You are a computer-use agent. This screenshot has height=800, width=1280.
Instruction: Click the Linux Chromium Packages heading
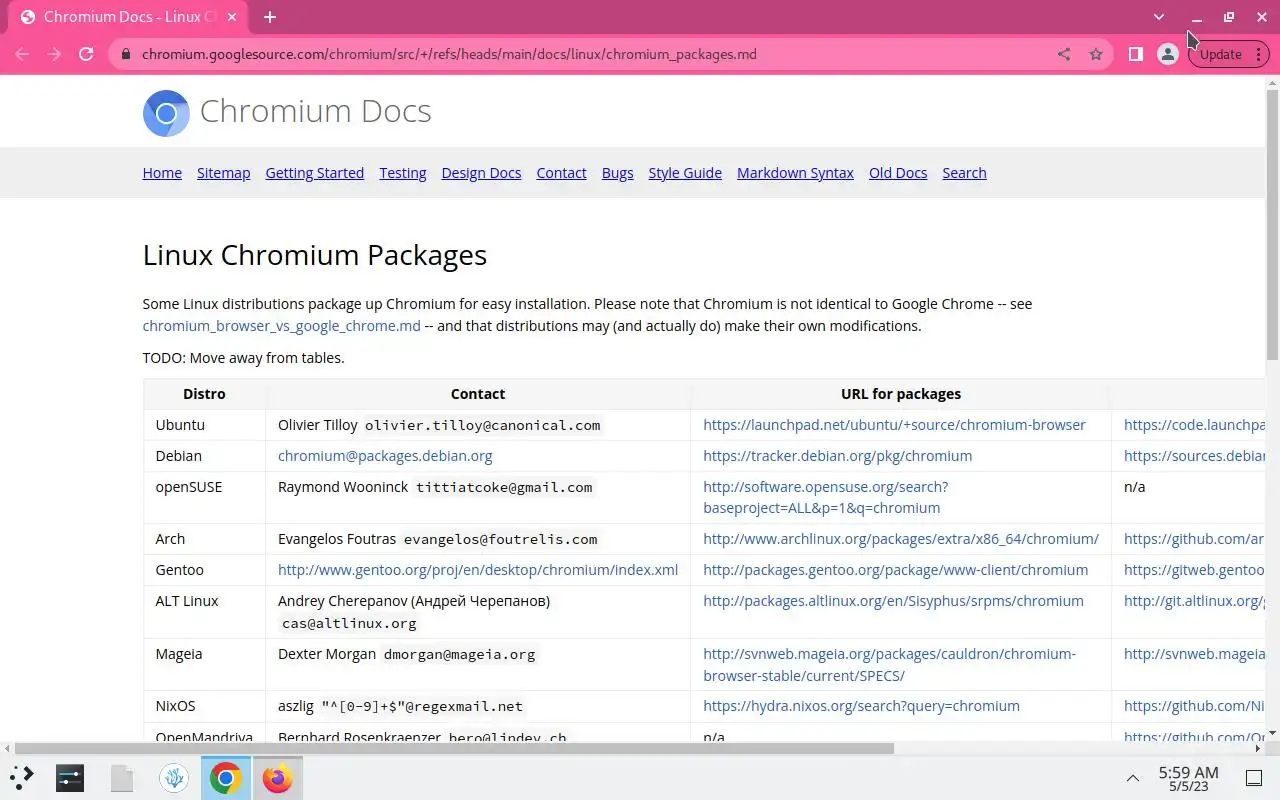[314, 255]
